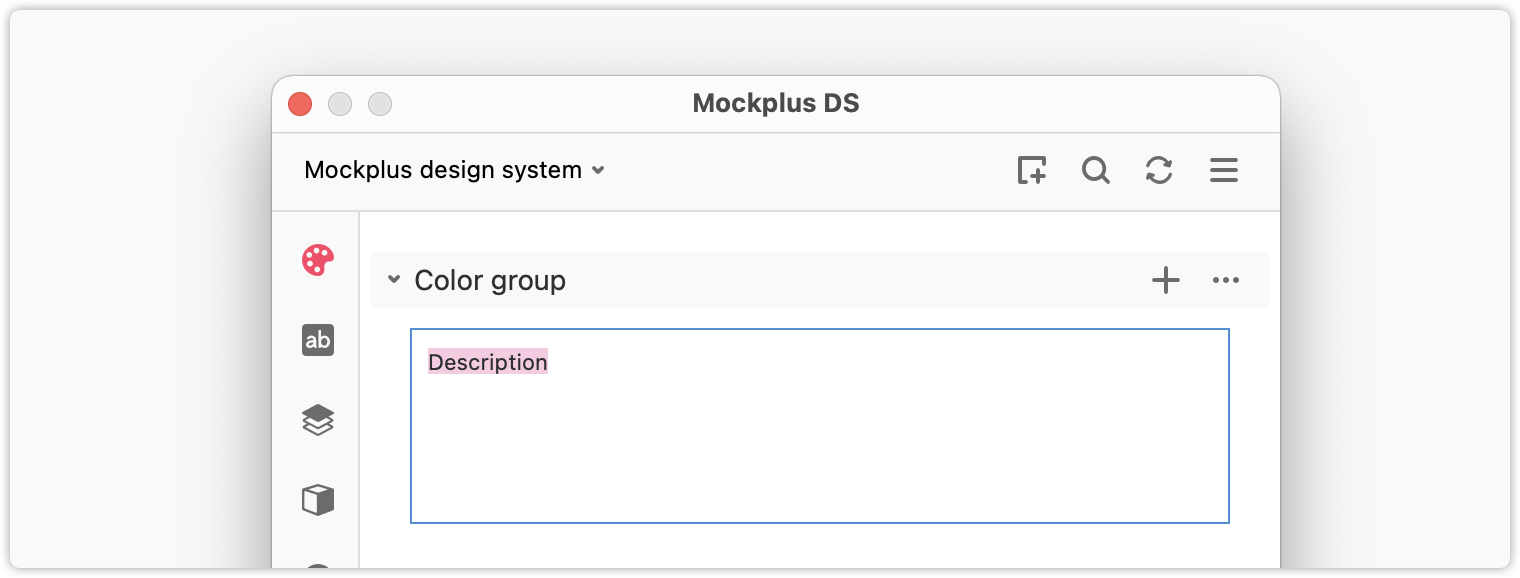Open the Mockplus design system dropdown
The image size is (1520, 578).
coord(455,170)
